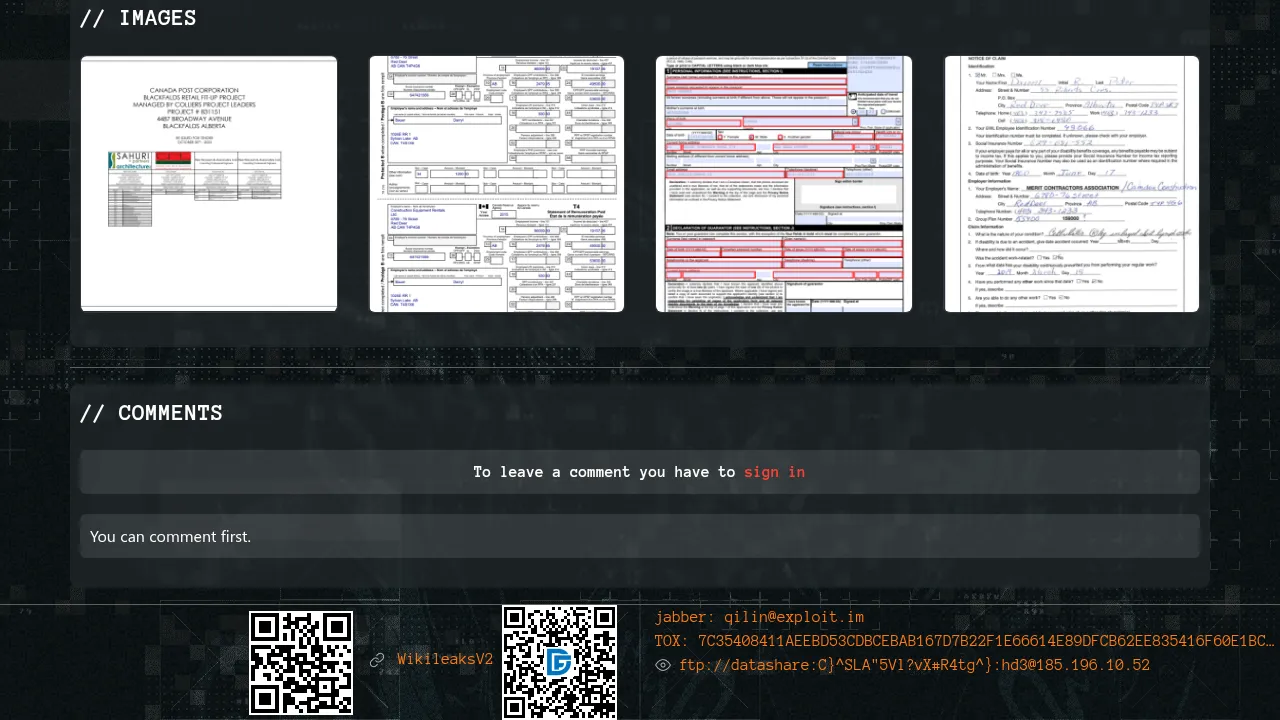Click the sign in link
The width and height of the screenshot is (1280, 720).
[774, 472]
